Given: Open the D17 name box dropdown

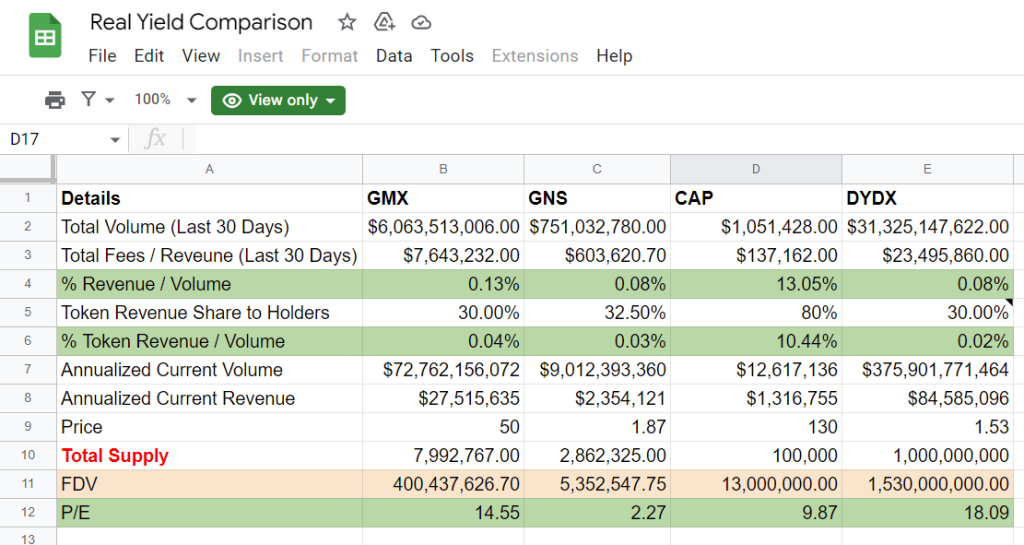Looking at the screenshot, I should 115,140.
